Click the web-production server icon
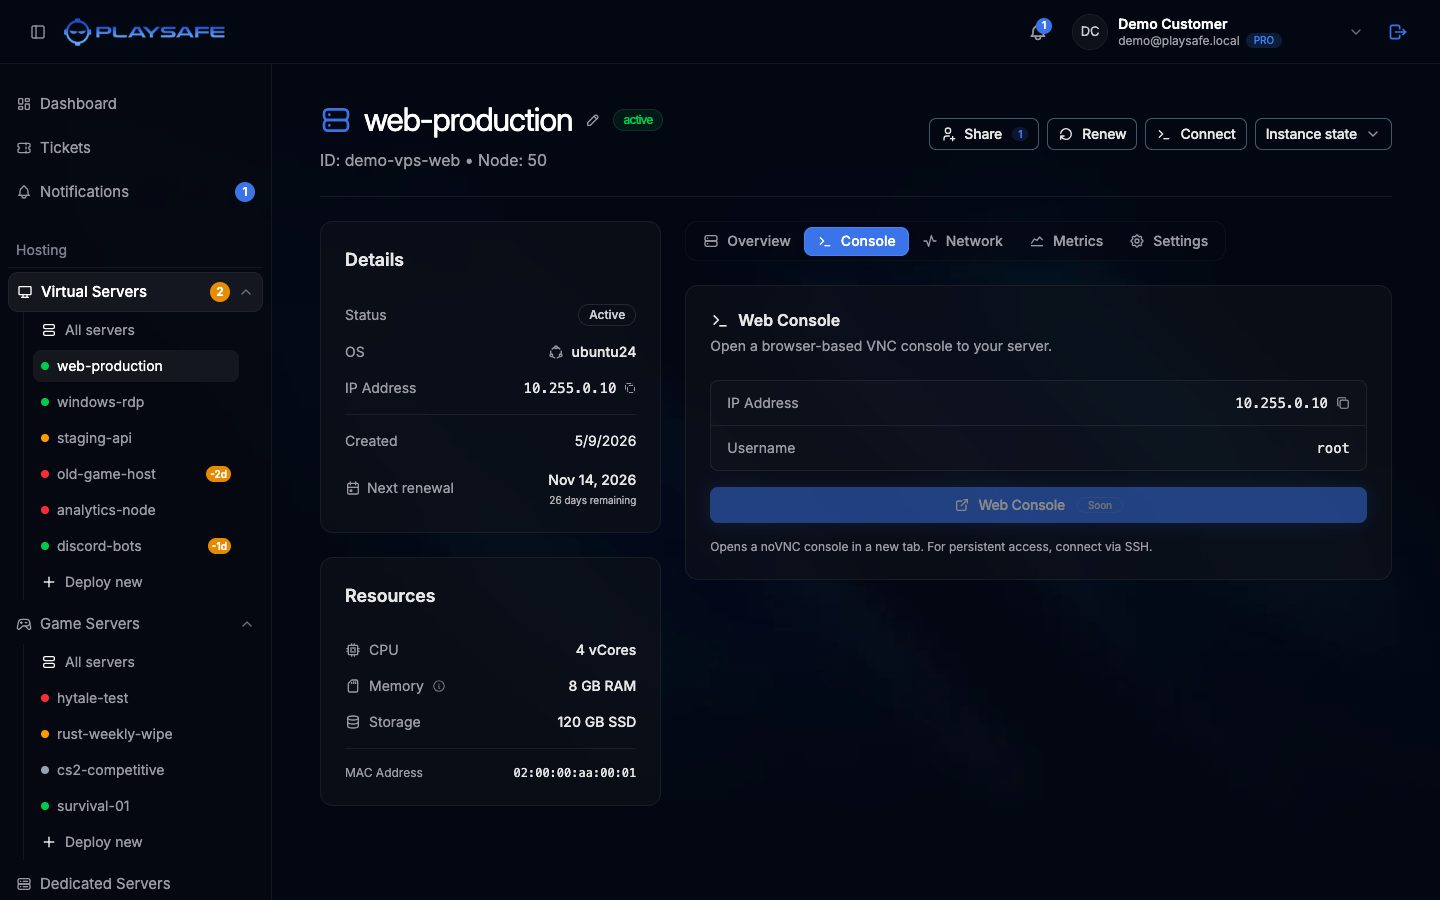Viewport: 1440px width, 900px height. (x=336, y=120)
